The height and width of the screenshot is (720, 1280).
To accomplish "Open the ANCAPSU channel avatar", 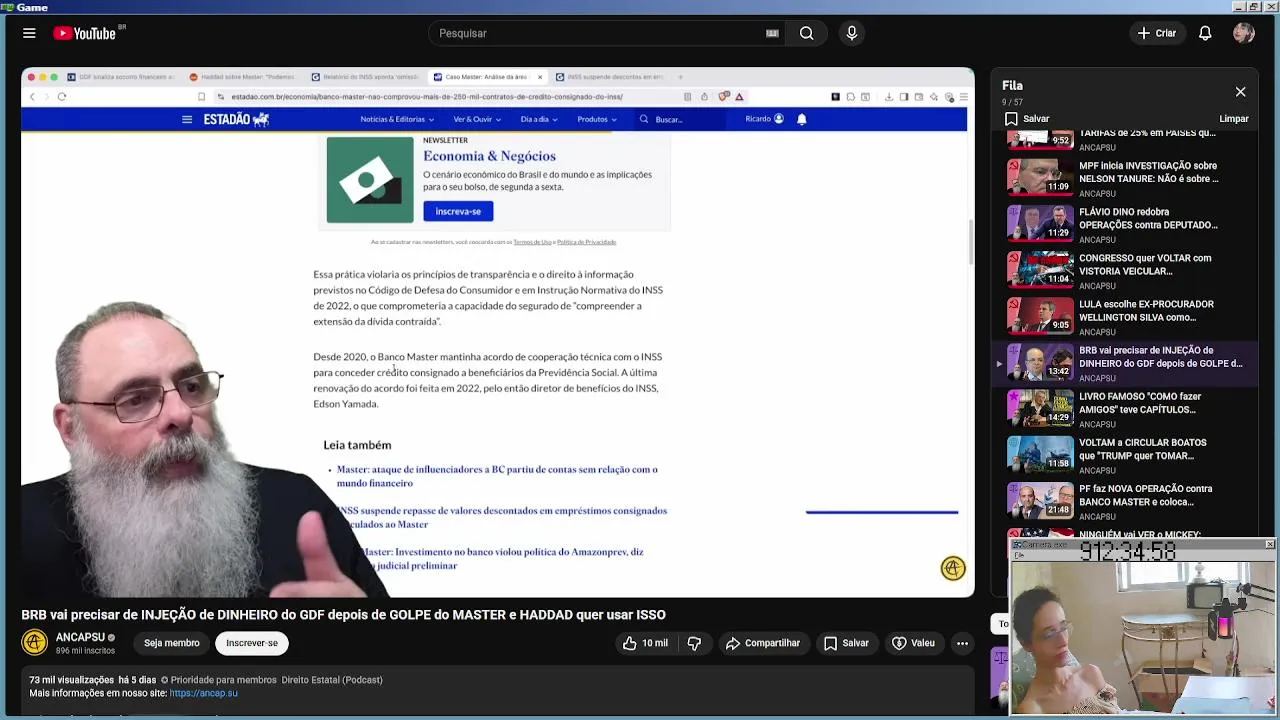I will pyautogui.click(x=35, y=642).
